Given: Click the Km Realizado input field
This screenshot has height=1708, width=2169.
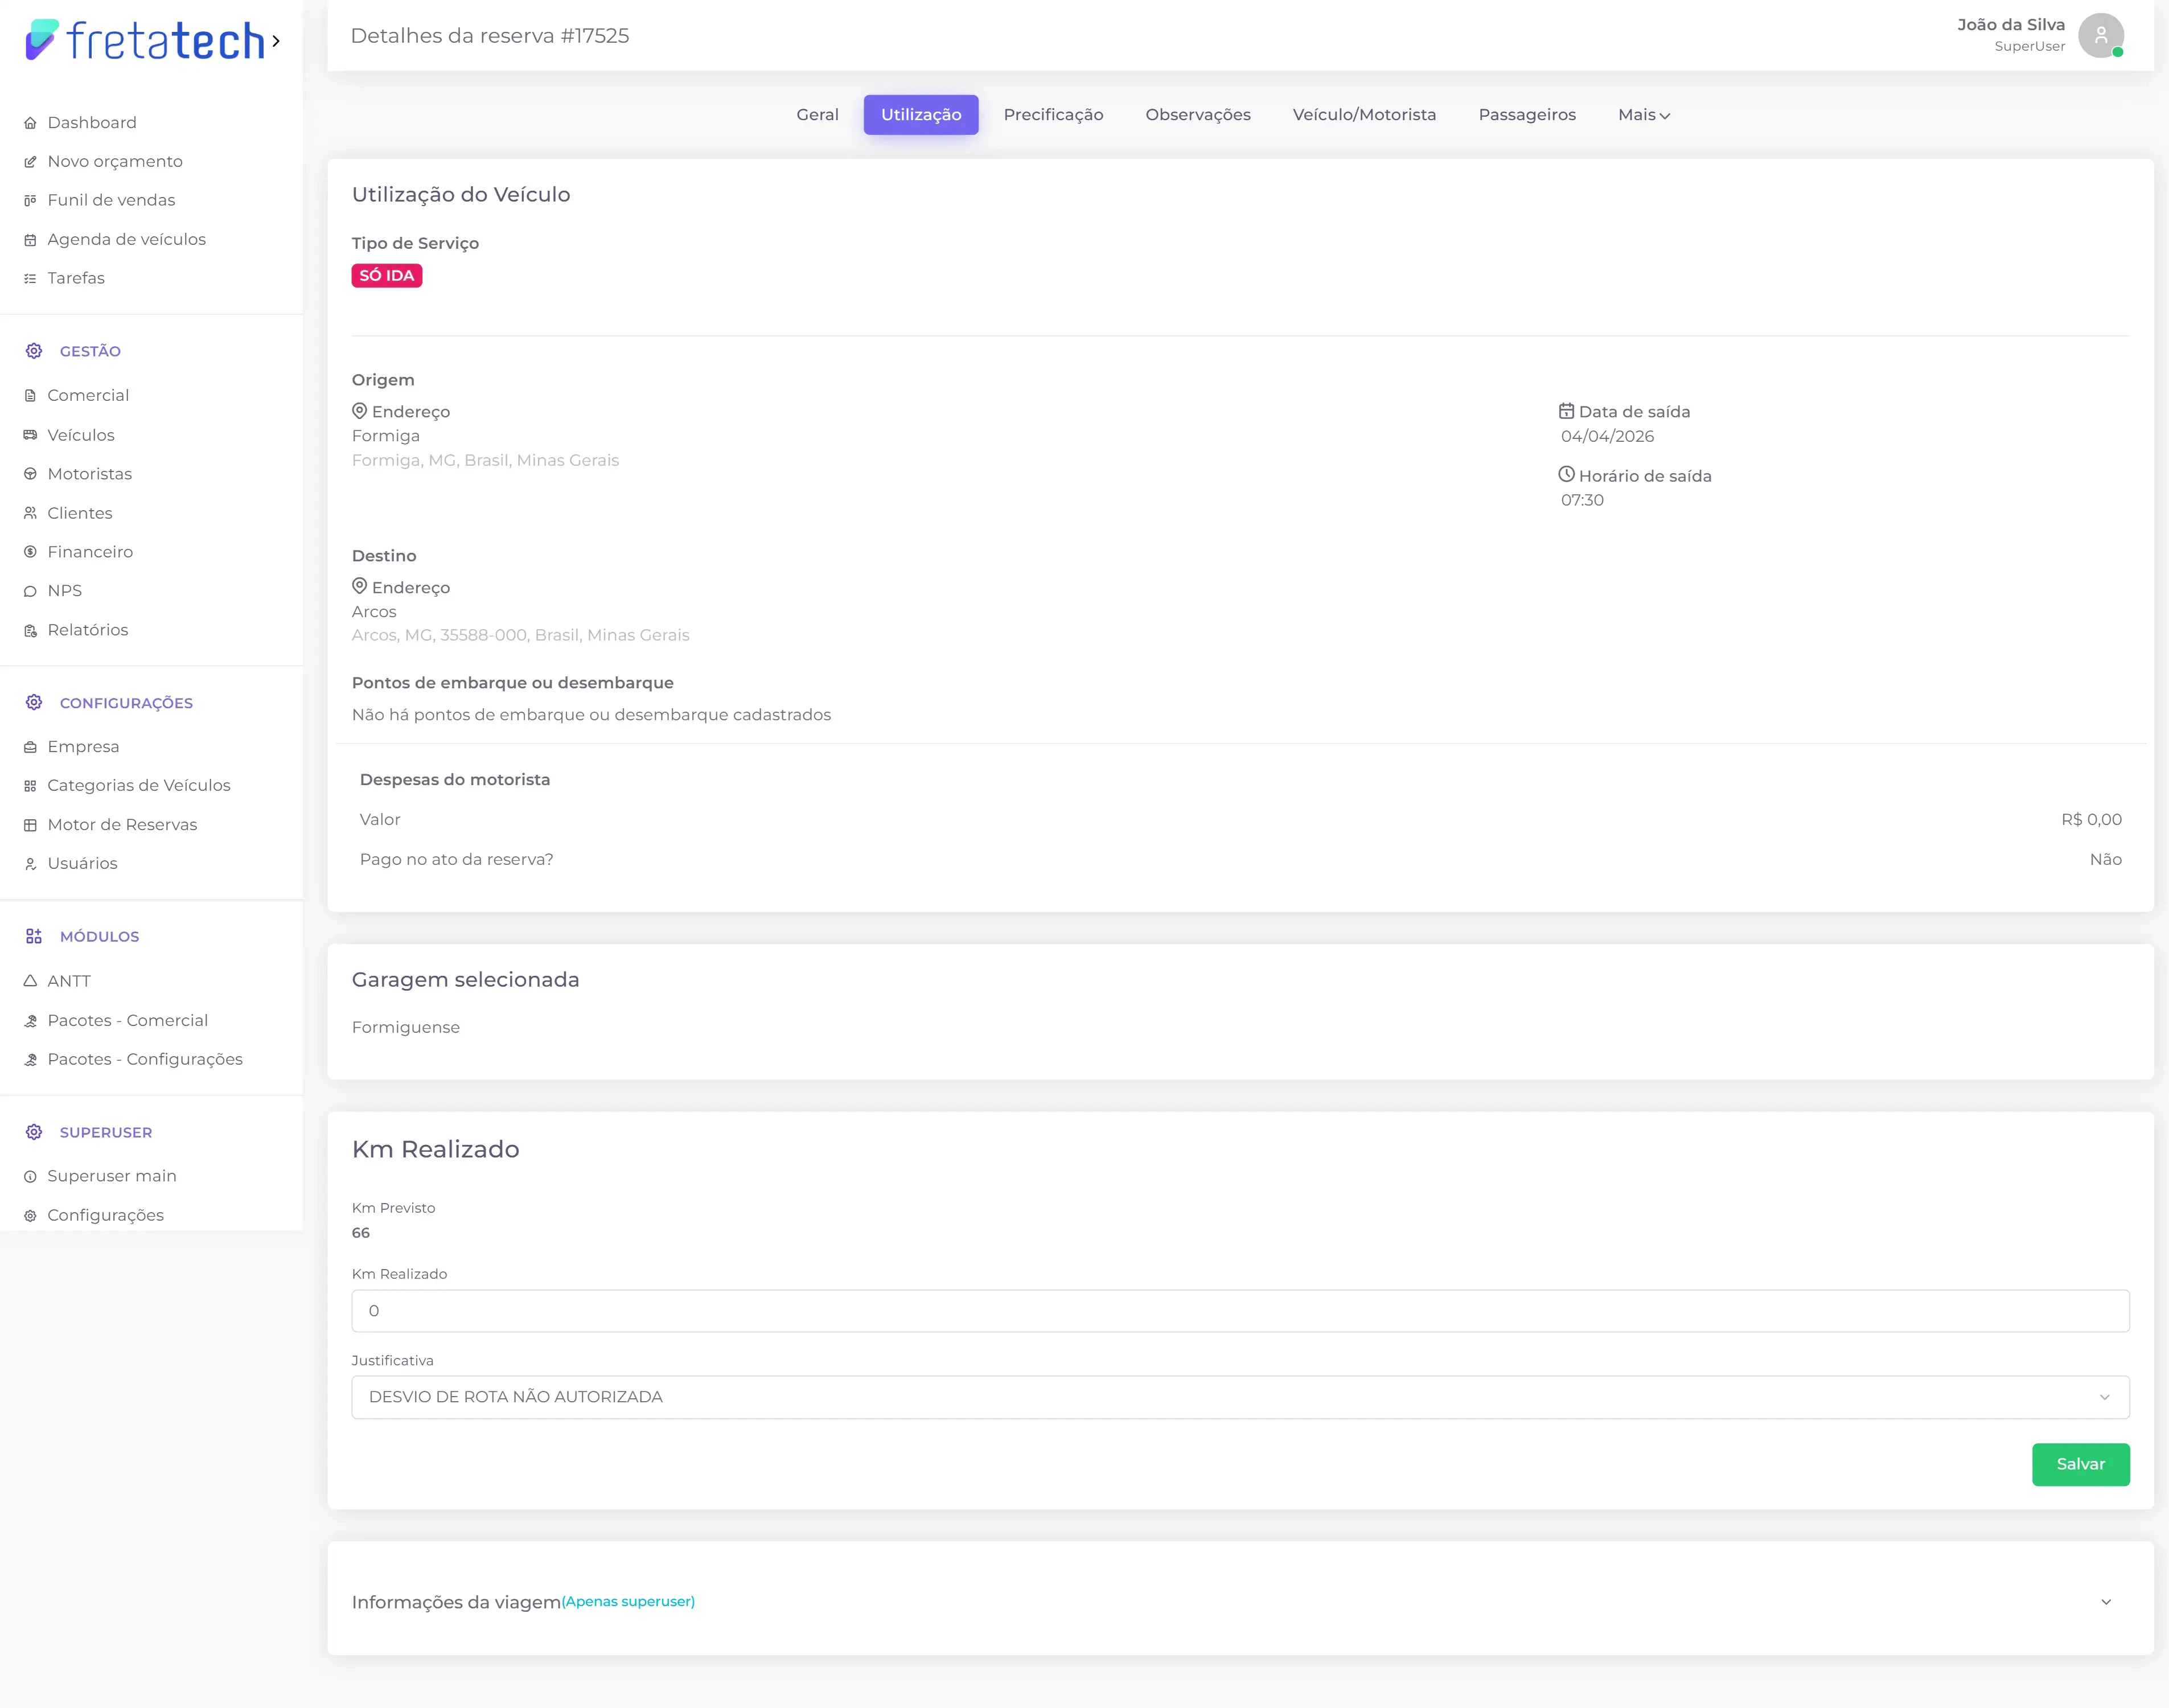Looking at the screenshot, I should pos(1240,1311).
